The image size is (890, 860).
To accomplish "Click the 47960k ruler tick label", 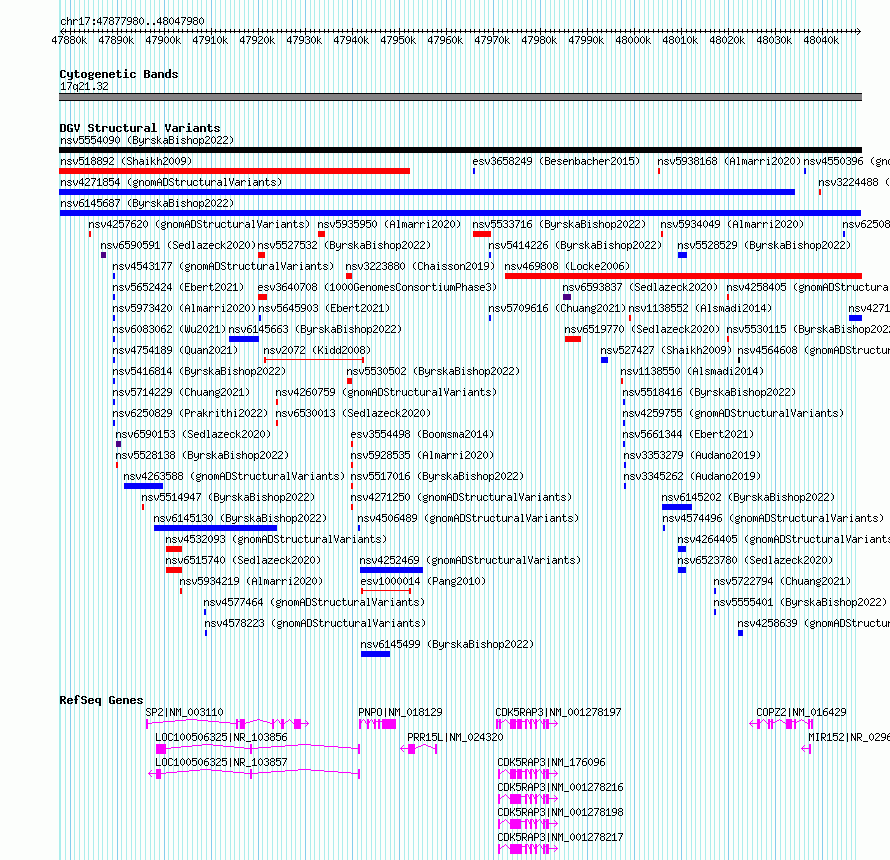I will [x=445, y=40].
